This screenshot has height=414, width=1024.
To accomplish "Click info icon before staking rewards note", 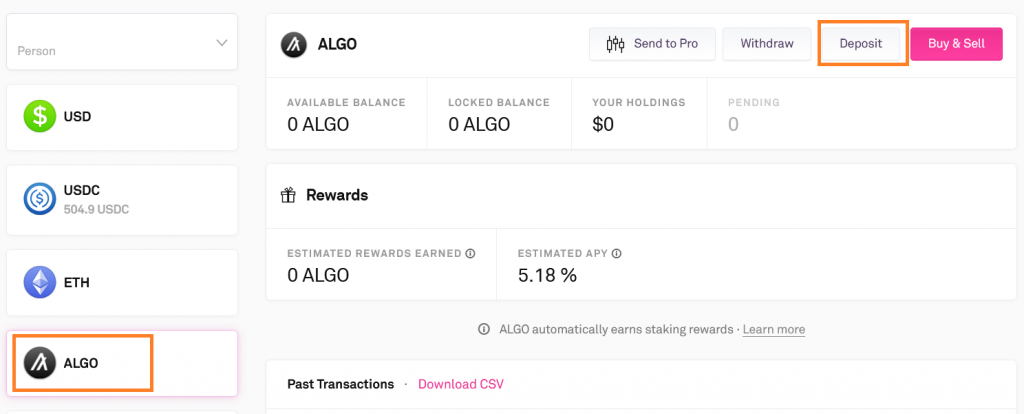I will coord(484,329).
